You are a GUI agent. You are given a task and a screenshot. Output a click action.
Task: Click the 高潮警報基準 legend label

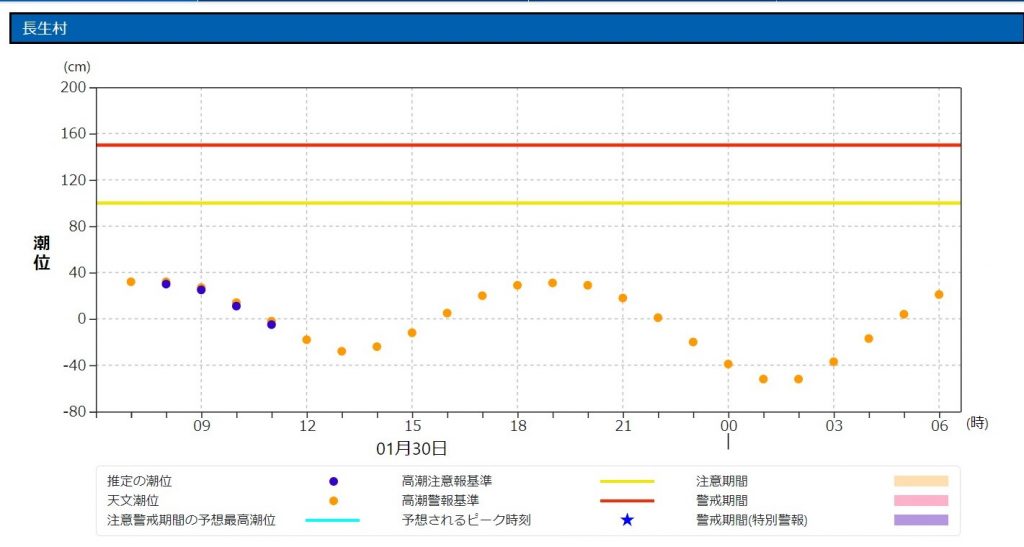click(440, 501)
